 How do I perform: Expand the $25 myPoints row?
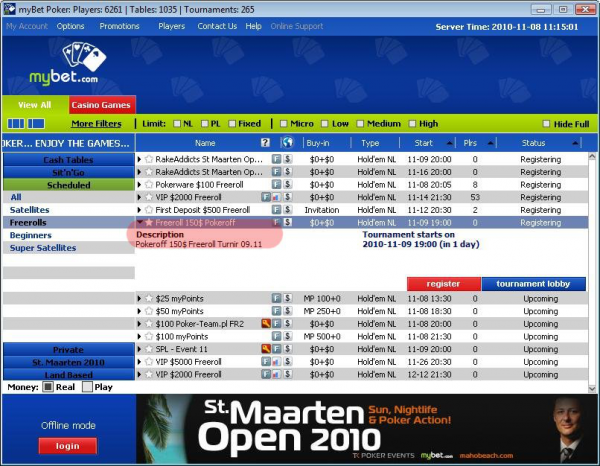(x=139, y=298)
